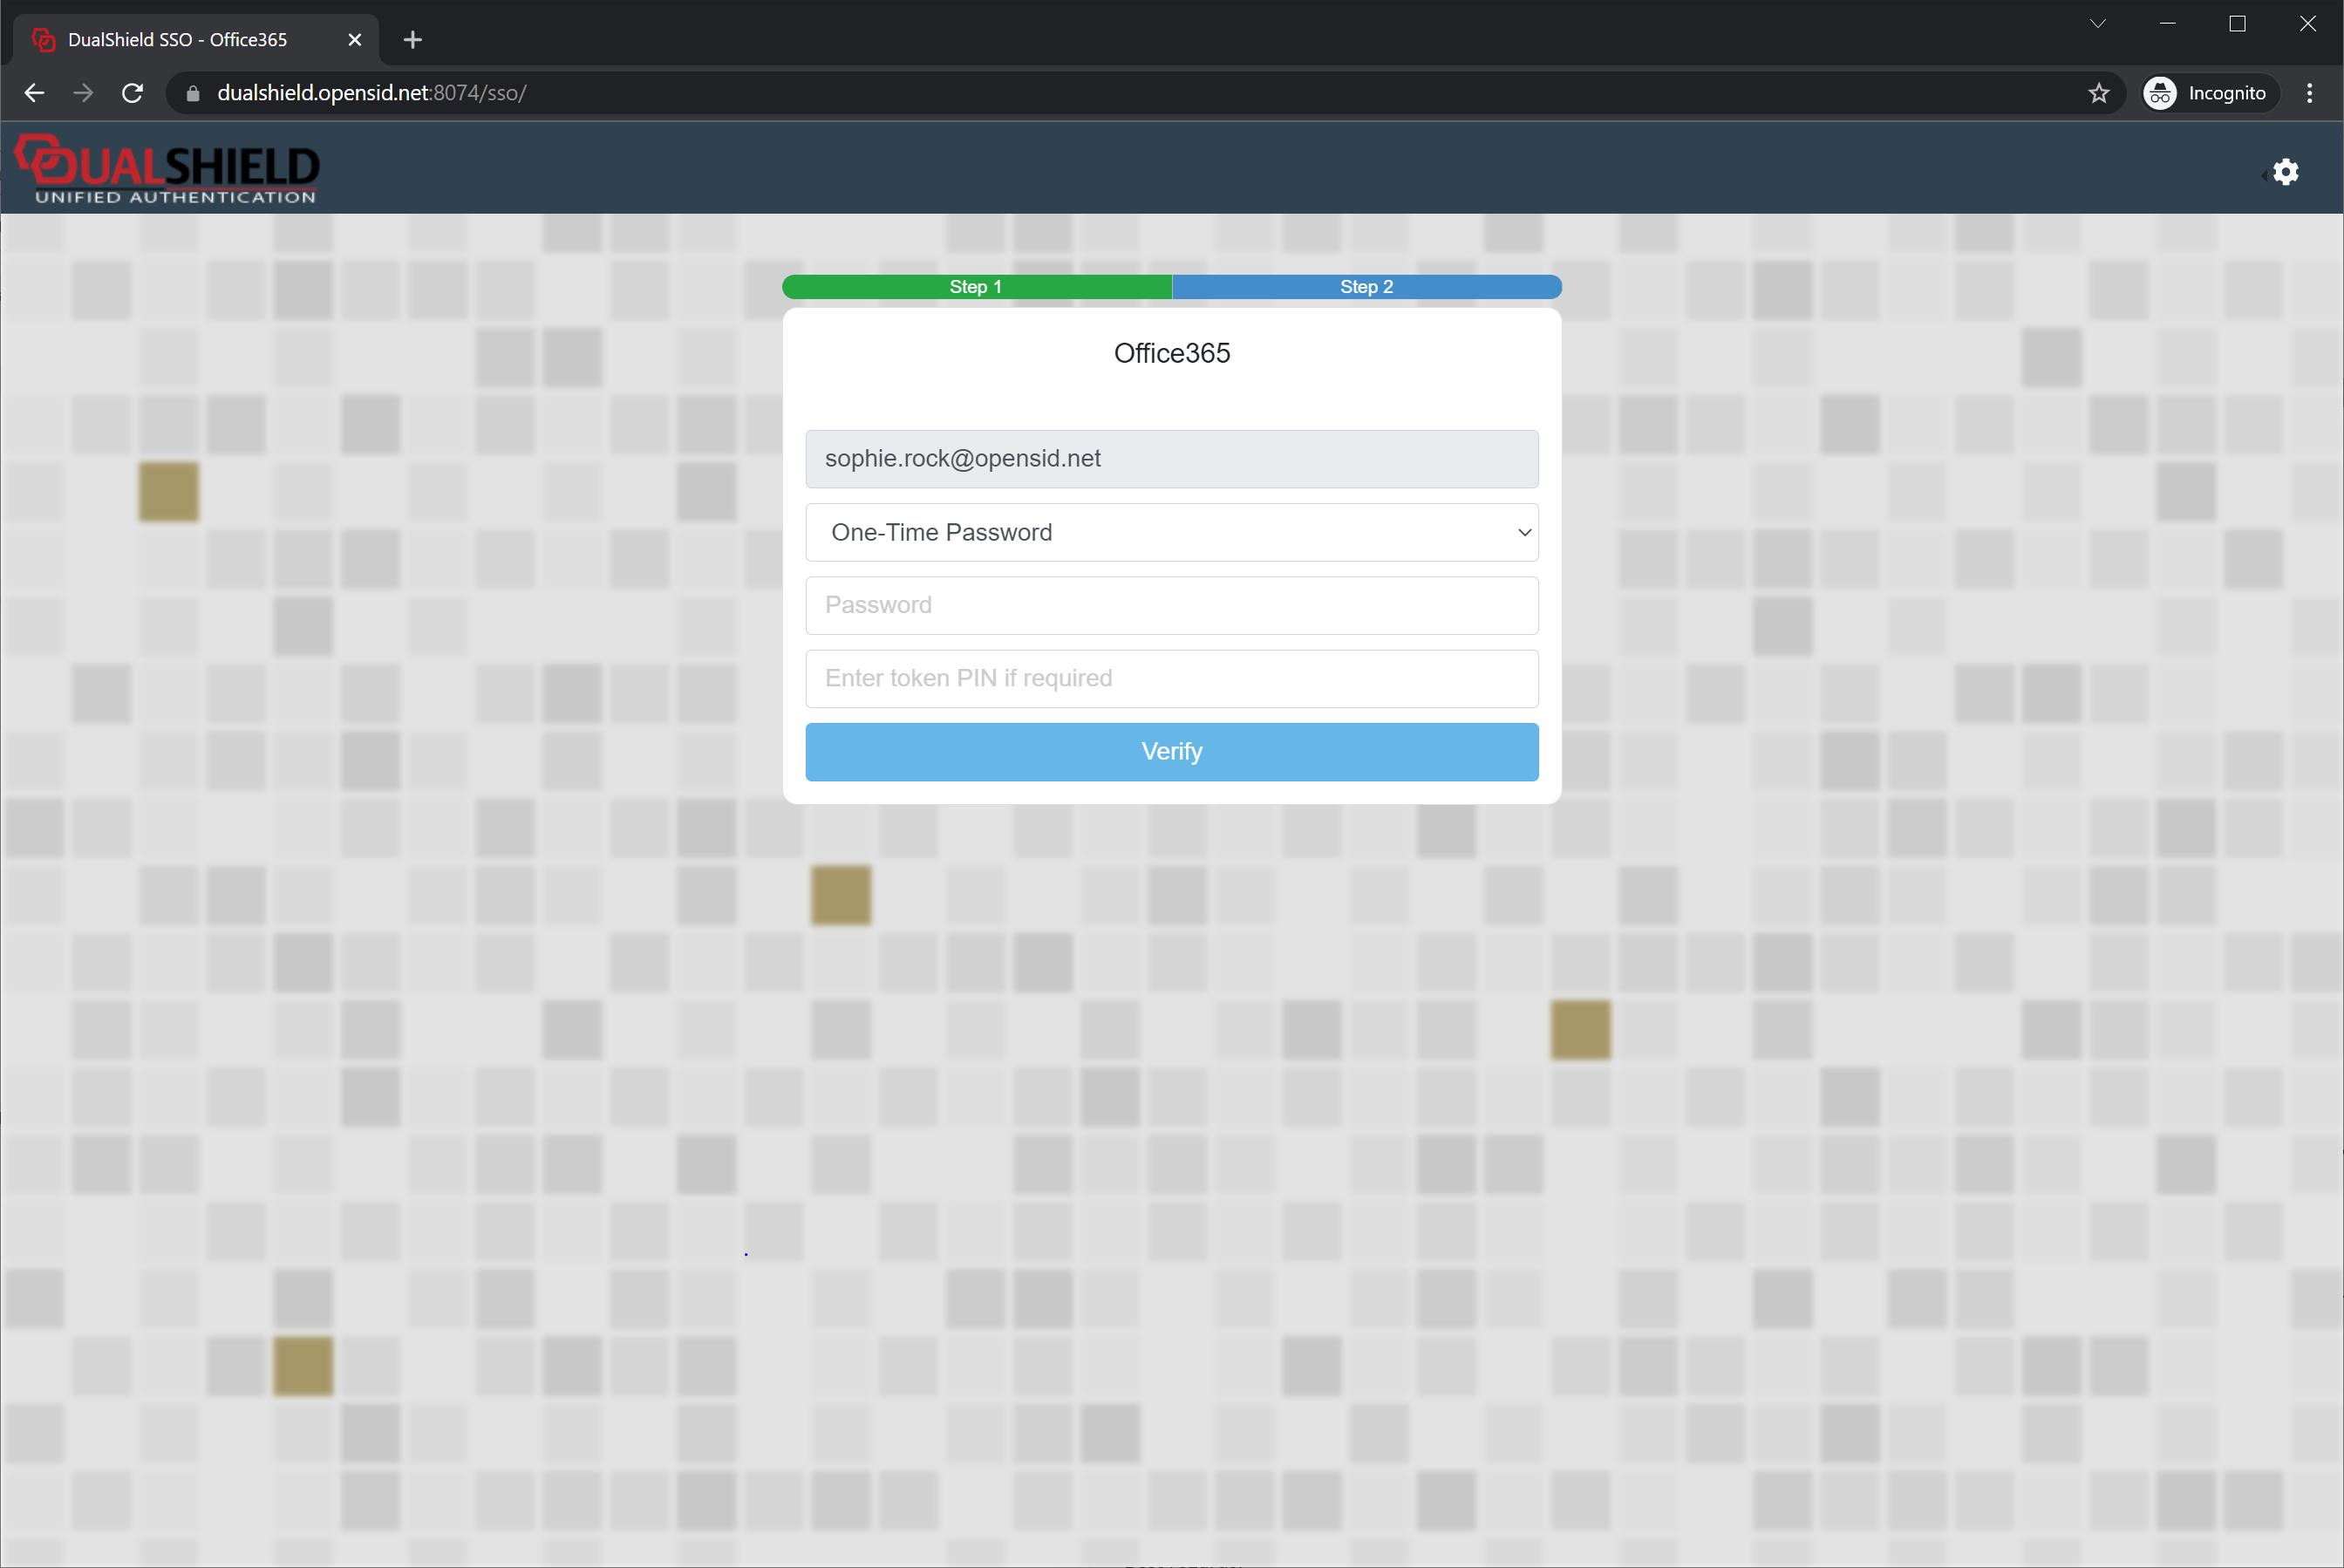Click the DualShield logo

pyautogui.click(x=167, y=170)
